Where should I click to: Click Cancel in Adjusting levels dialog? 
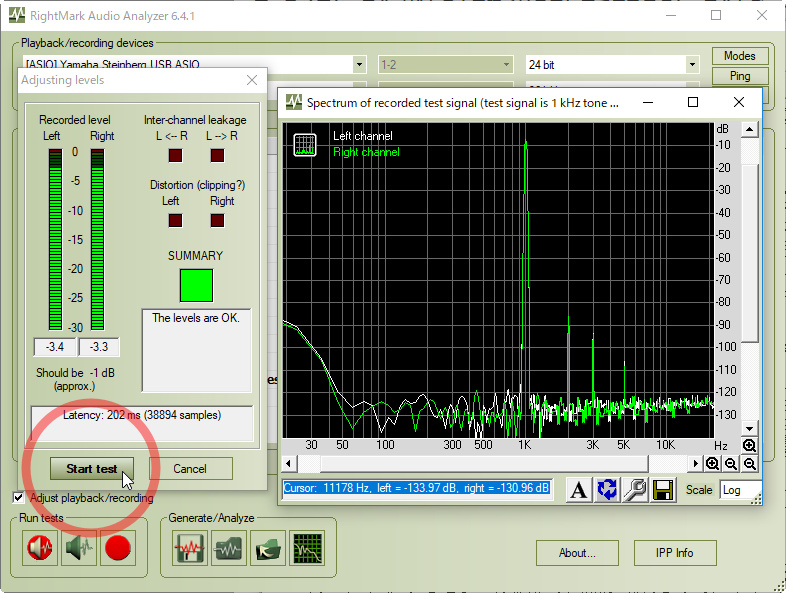coord(190,469)
